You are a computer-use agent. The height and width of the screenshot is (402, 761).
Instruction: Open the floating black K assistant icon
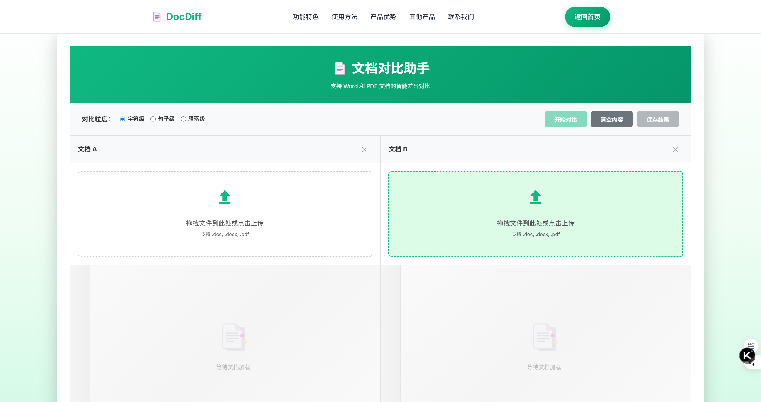tap(747, 356)
